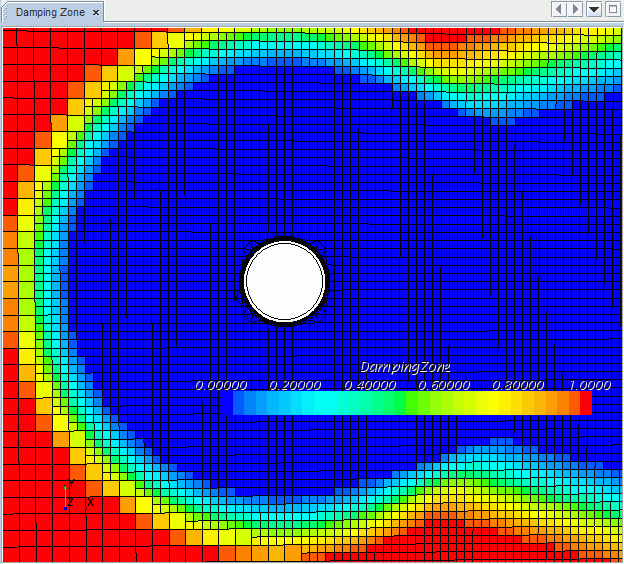Click the 0.80000 legend label

pos(517,385)
